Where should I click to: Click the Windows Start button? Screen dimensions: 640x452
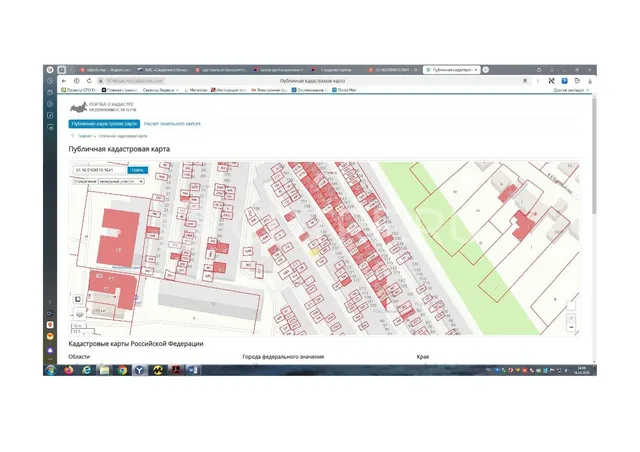[x=51, y=370]
